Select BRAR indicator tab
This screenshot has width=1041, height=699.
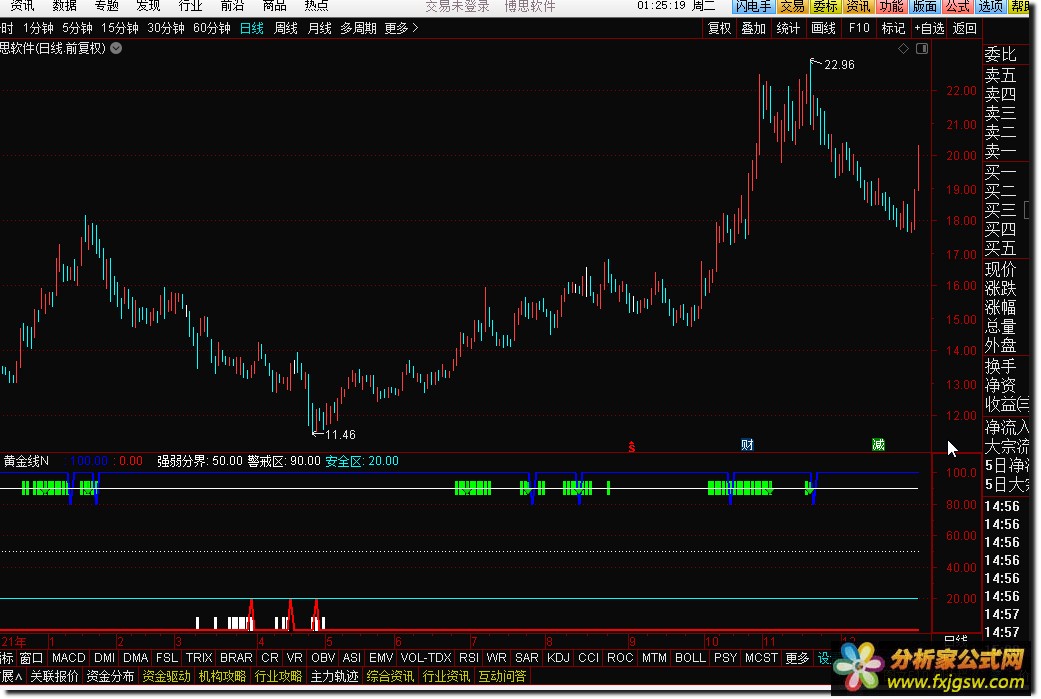point(236,658)
